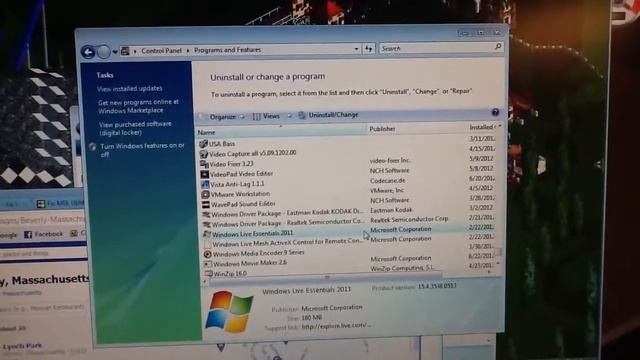Click the Back navigation arrow button
This screenshot has width=640, height=360.
(x=88, y=52)
